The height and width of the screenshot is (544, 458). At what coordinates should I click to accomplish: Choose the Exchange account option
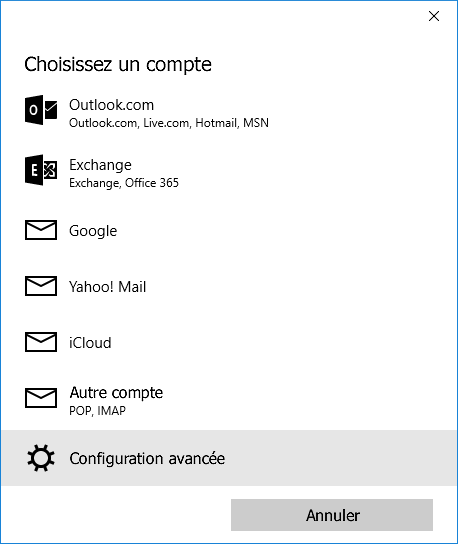pos(229,172)
